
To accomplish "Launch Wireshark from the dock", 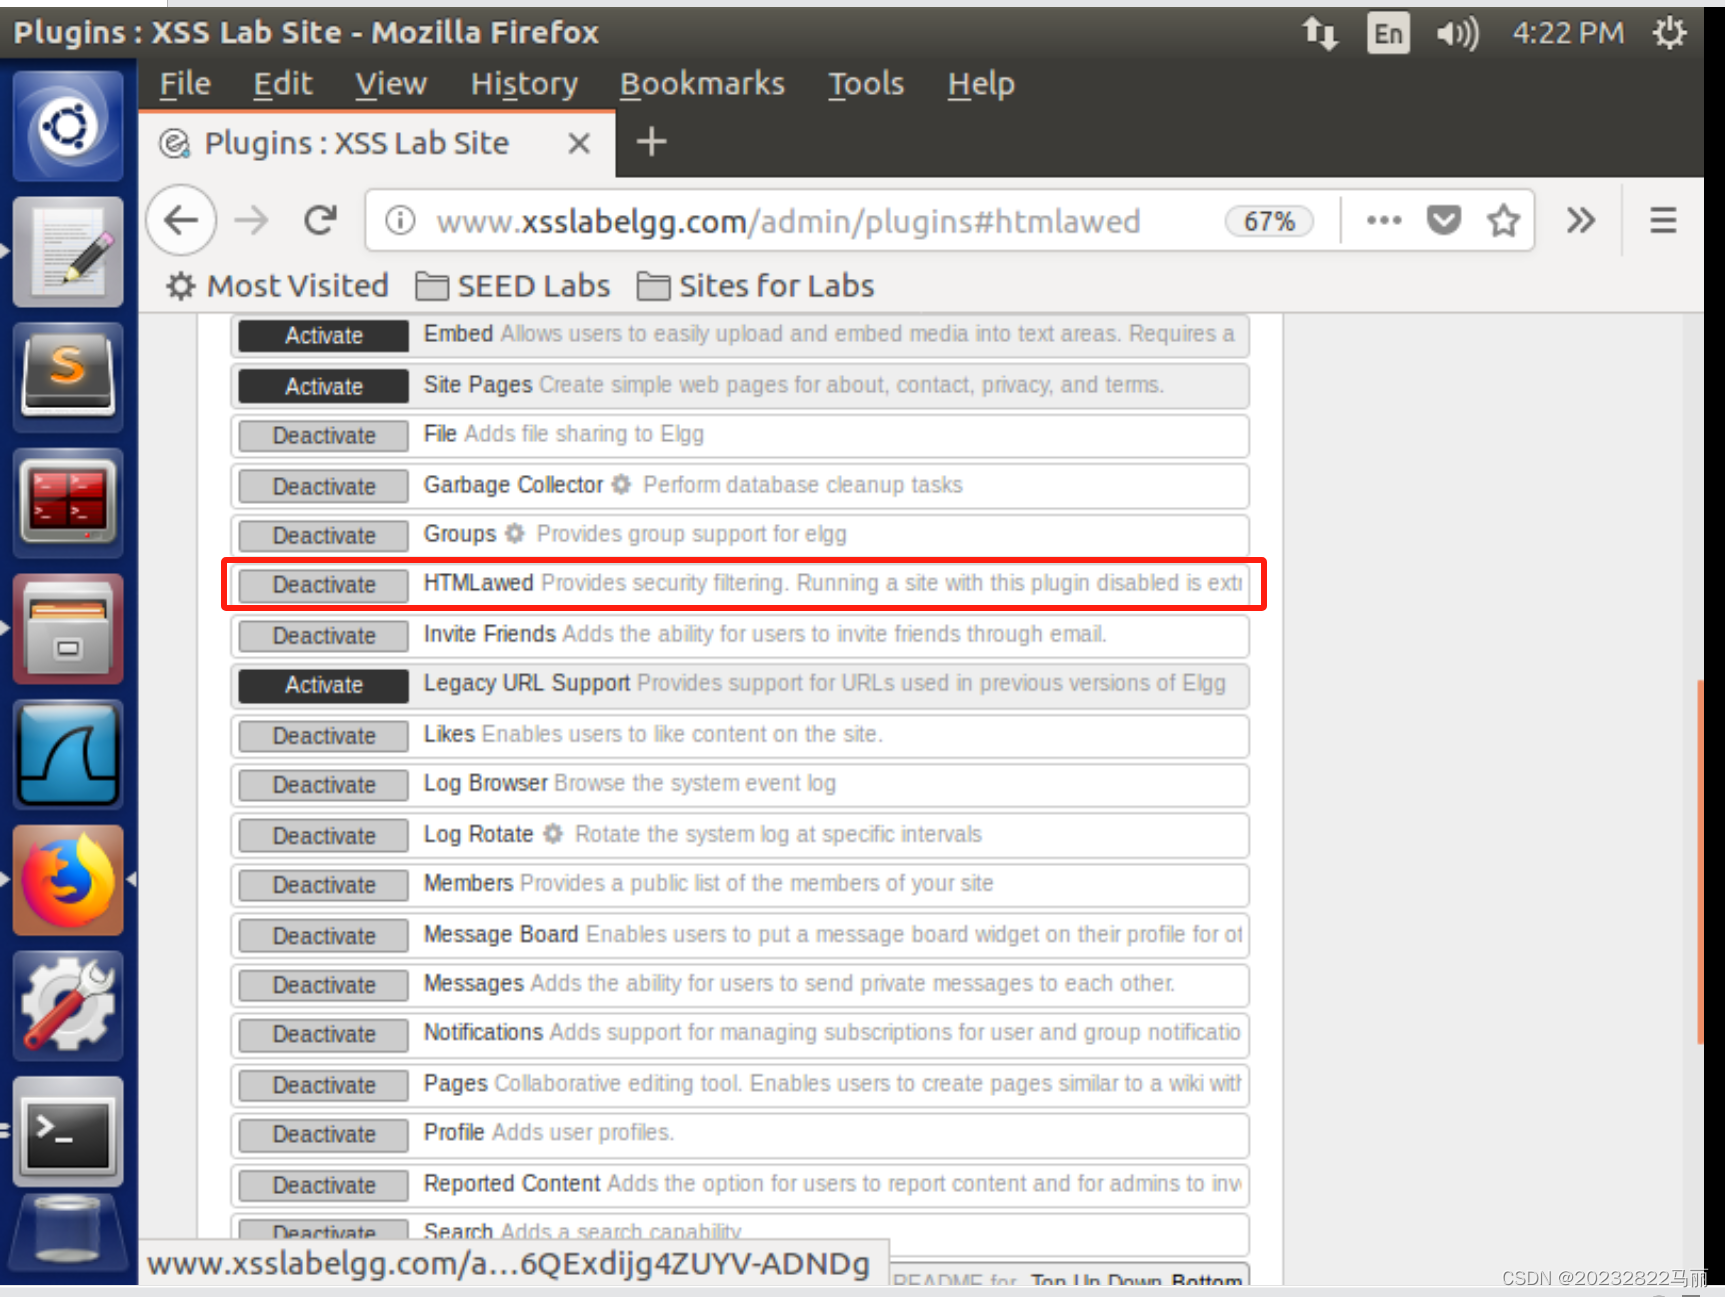I will (x=68, y=754).
